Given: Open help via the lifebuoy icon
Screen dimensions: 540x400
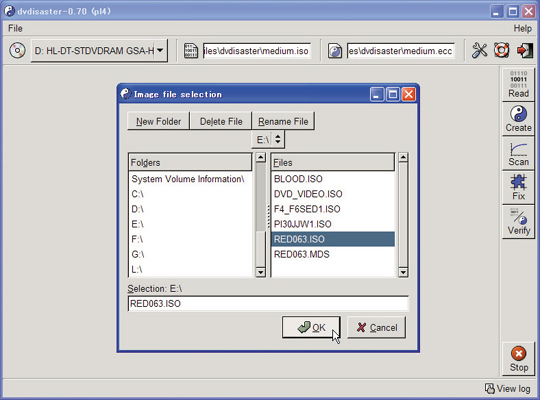Looking at the screenshot, I should click(501, 51).
